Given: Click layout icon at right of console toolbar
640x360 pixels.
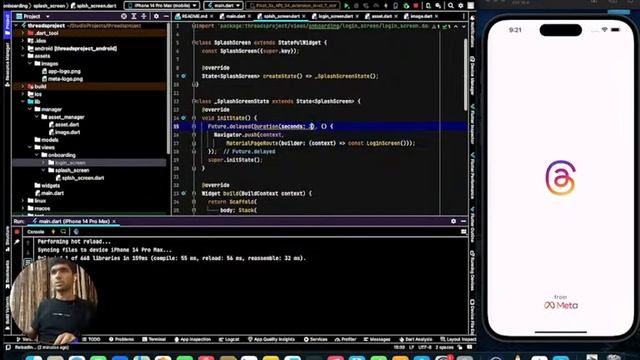Looking at the screenshot, I should coord(464,232).
